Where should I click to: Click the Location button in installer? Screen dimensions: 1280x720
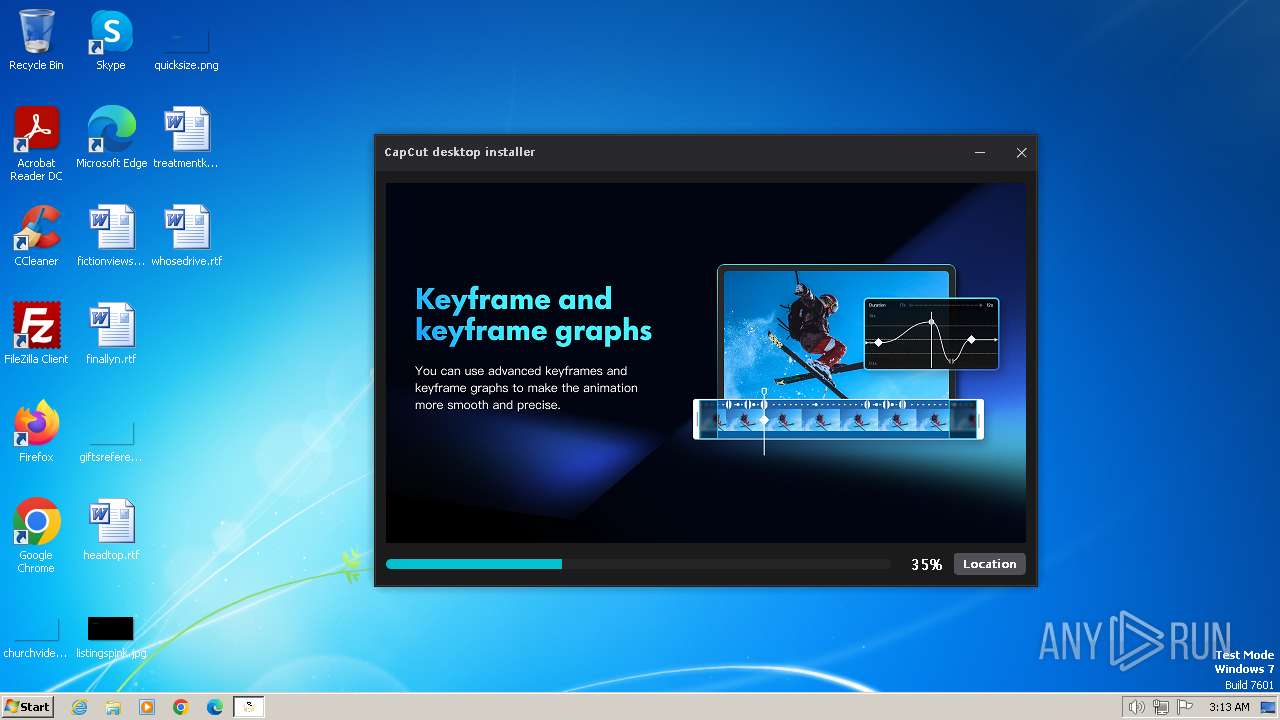(989, 564)
